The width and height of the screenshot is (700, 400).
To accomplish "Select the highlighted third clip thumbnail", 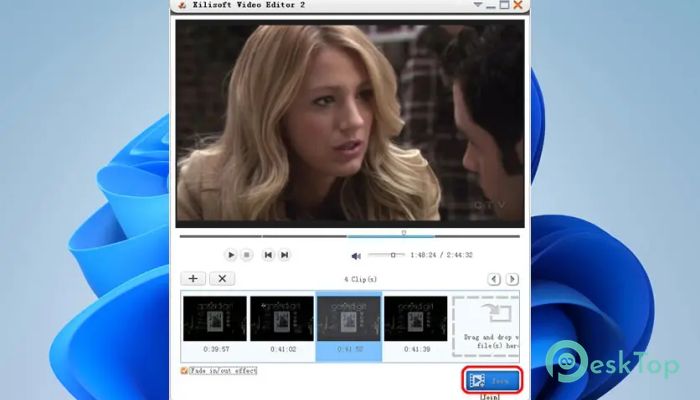I will [x=349, y=319].
